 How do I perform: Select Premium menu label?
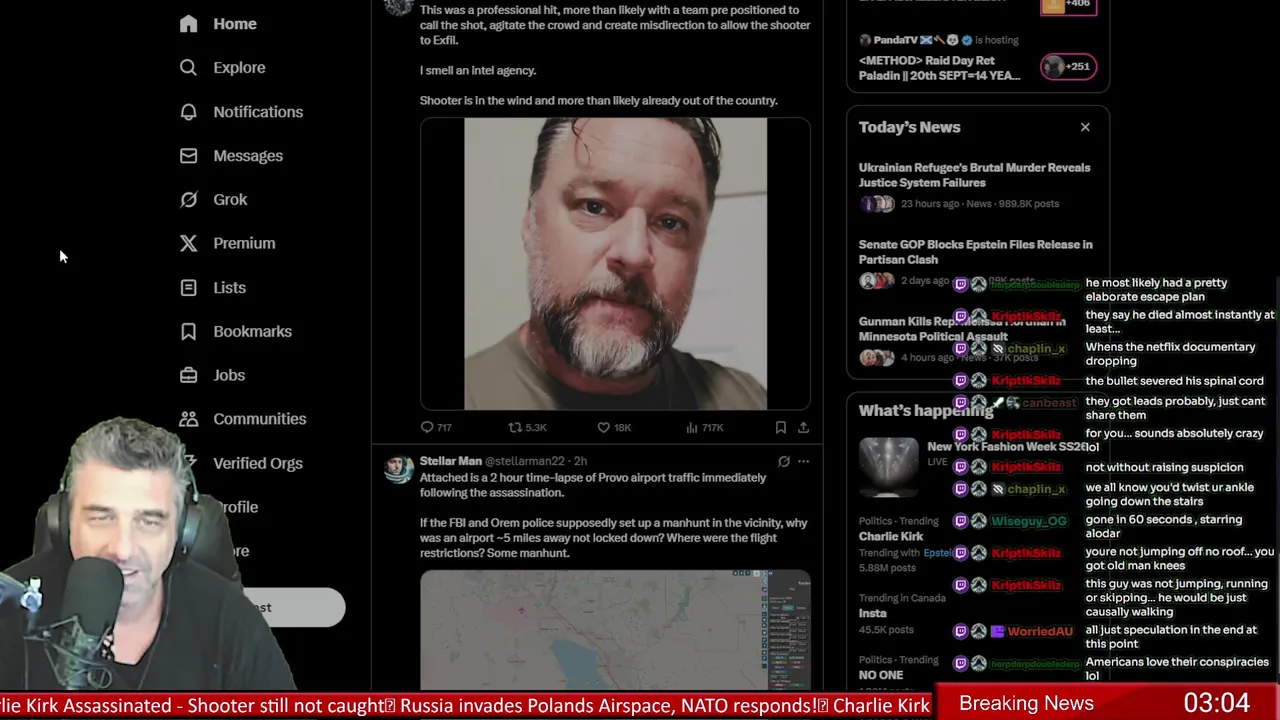[244, 243]
